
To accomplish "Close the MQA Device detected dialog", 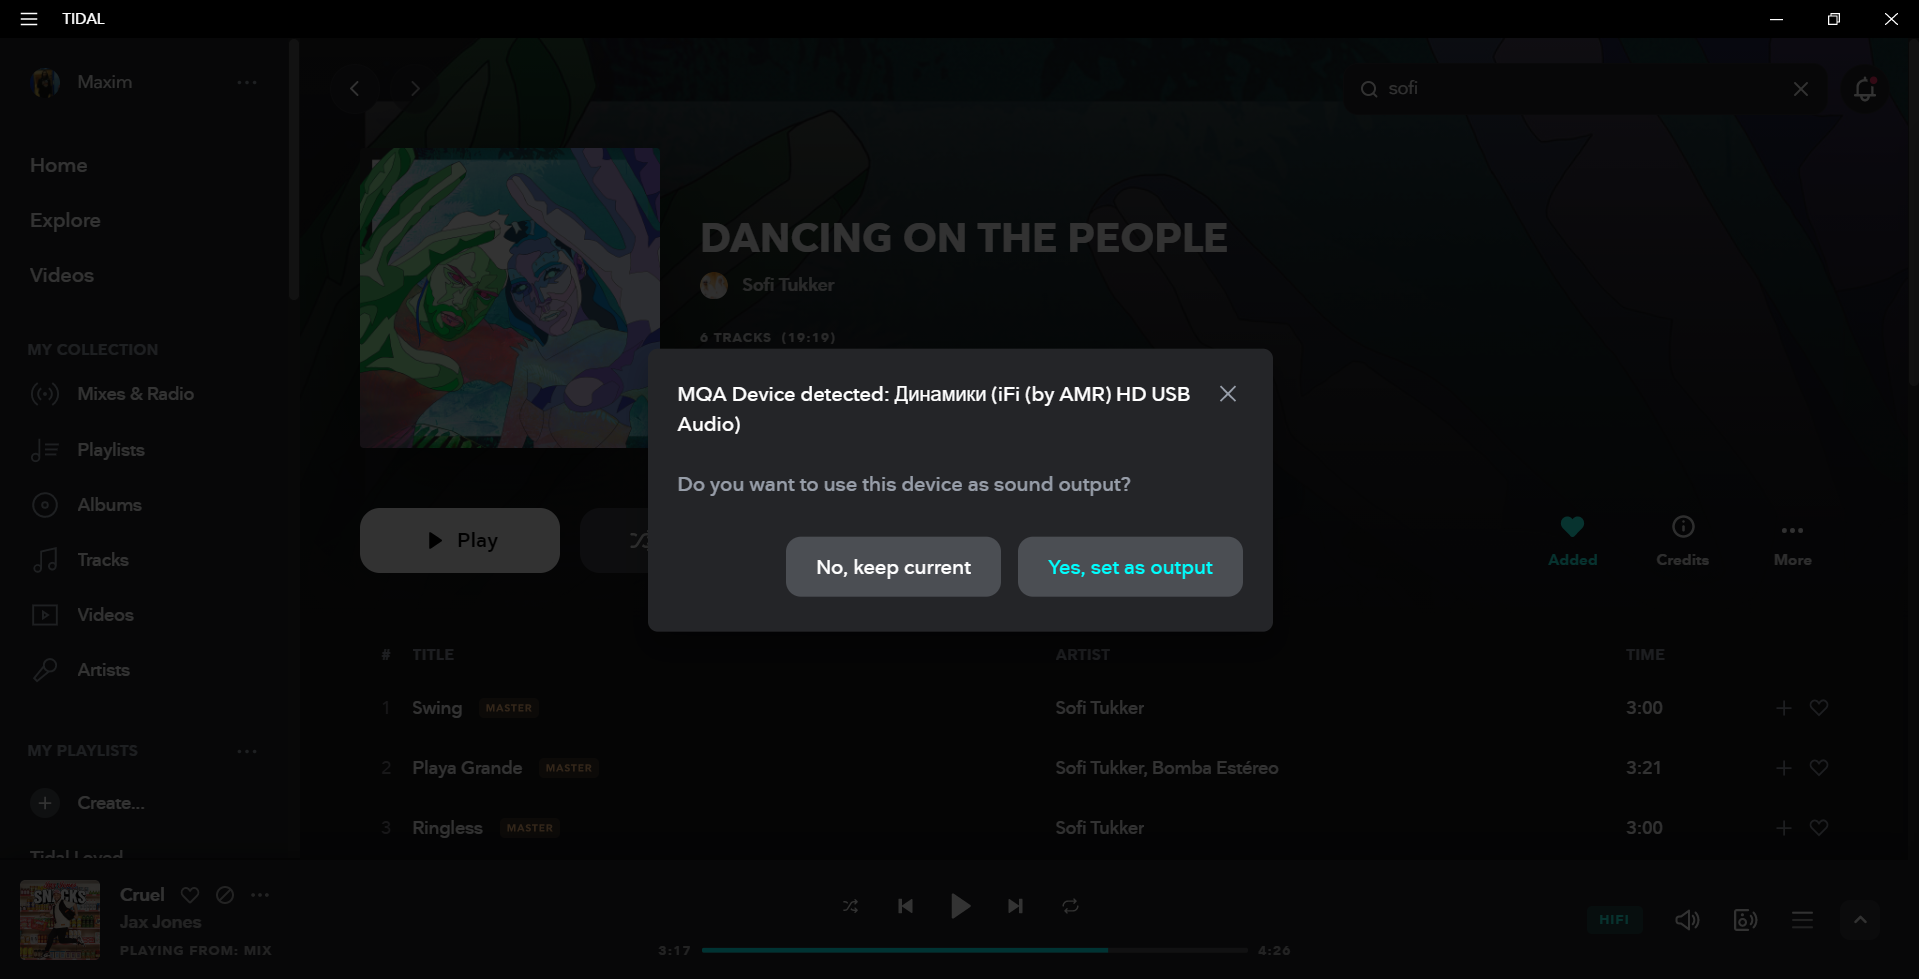I will [1228, 394].
